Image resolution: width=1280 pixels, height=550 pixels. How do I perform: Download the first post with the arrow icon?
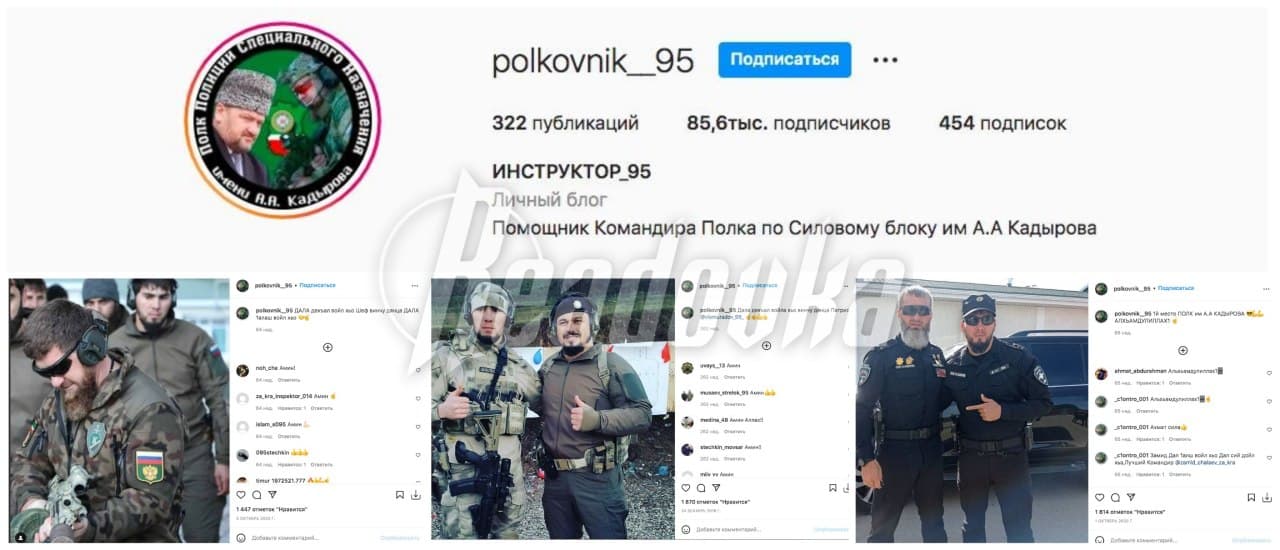click(x=416, y=494)
